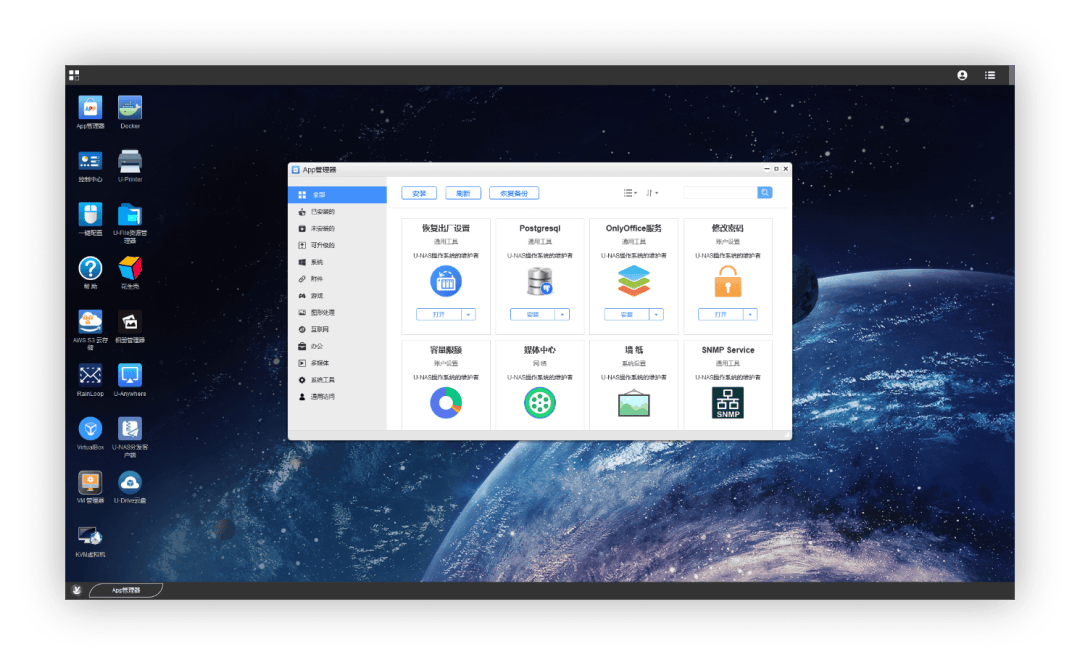1080x665 pixels.
Task: Open the KVM virtual machine desktop icon
Action: pyautogui.click(x=90, y=536)
